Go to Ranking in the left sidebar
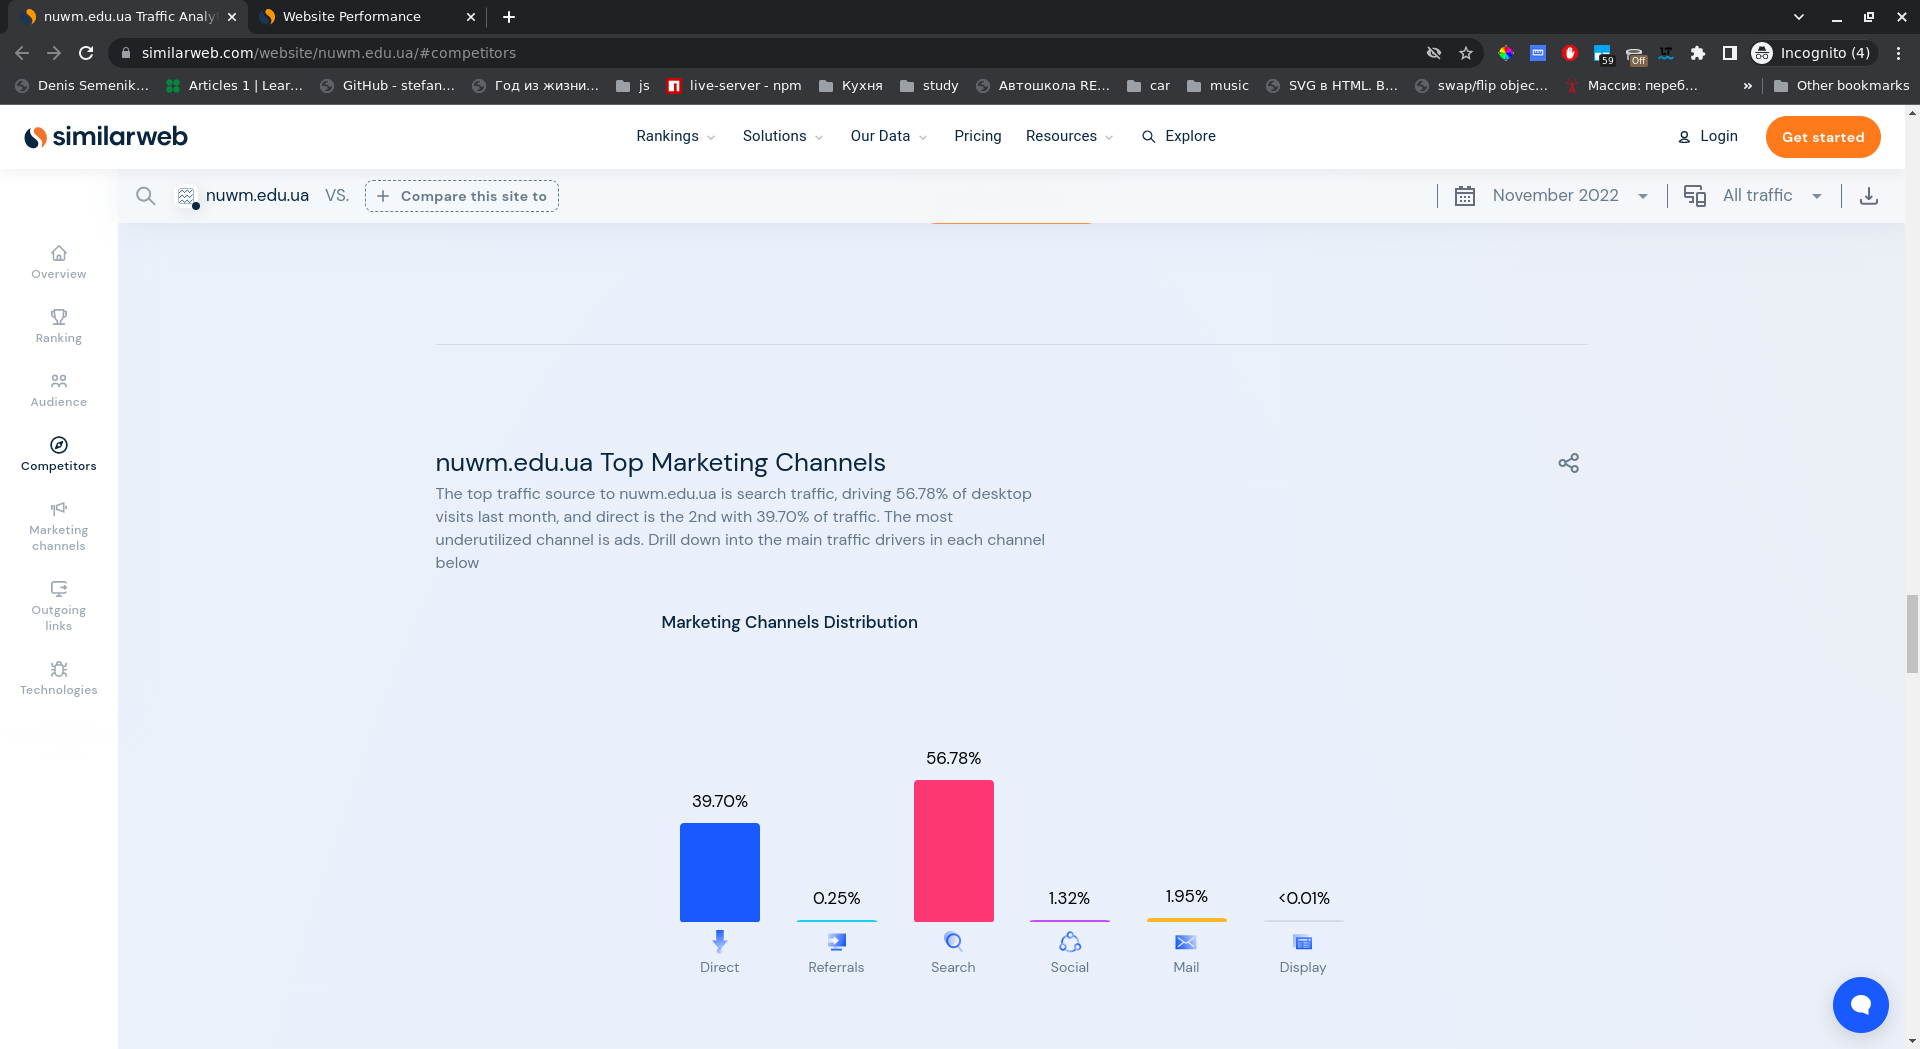The height and width of the screenshot is (1049, 1920). (x=58, y=326)
